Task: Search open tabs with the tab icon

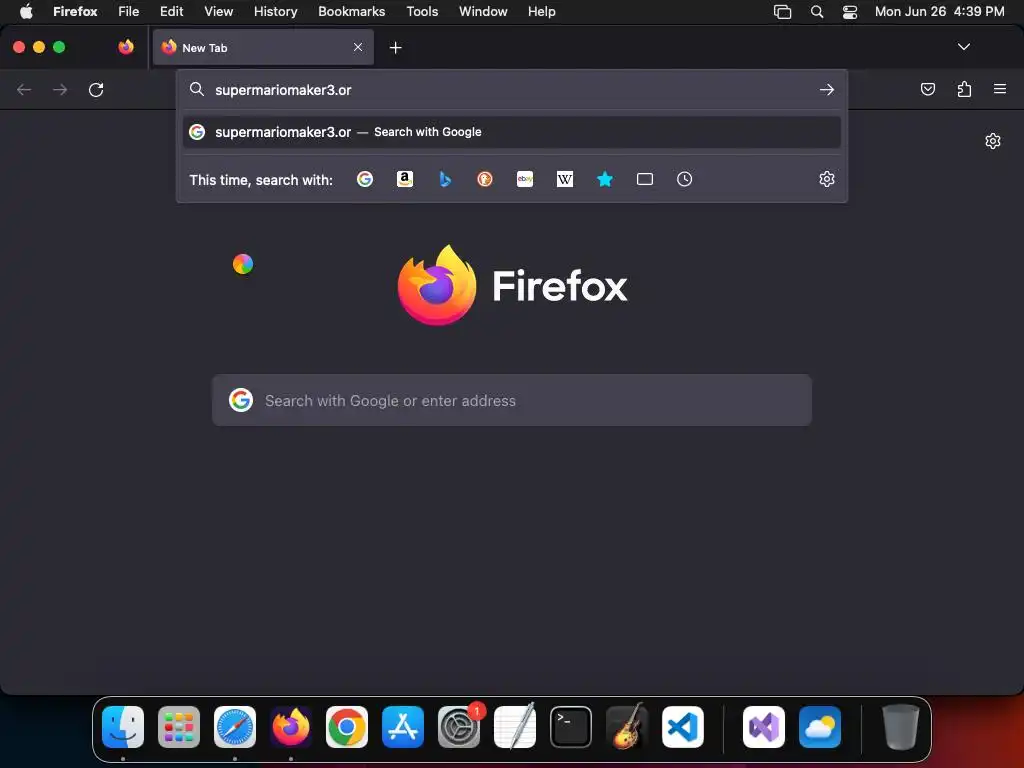Action: pos(645,179)
